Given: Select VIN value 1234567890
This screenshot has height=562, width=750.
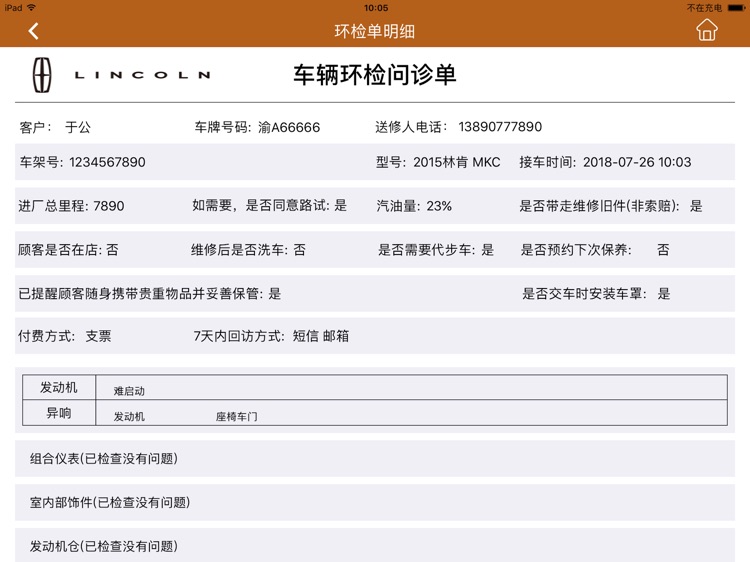Looking at the screenshot, I should [x=107, y=162].
